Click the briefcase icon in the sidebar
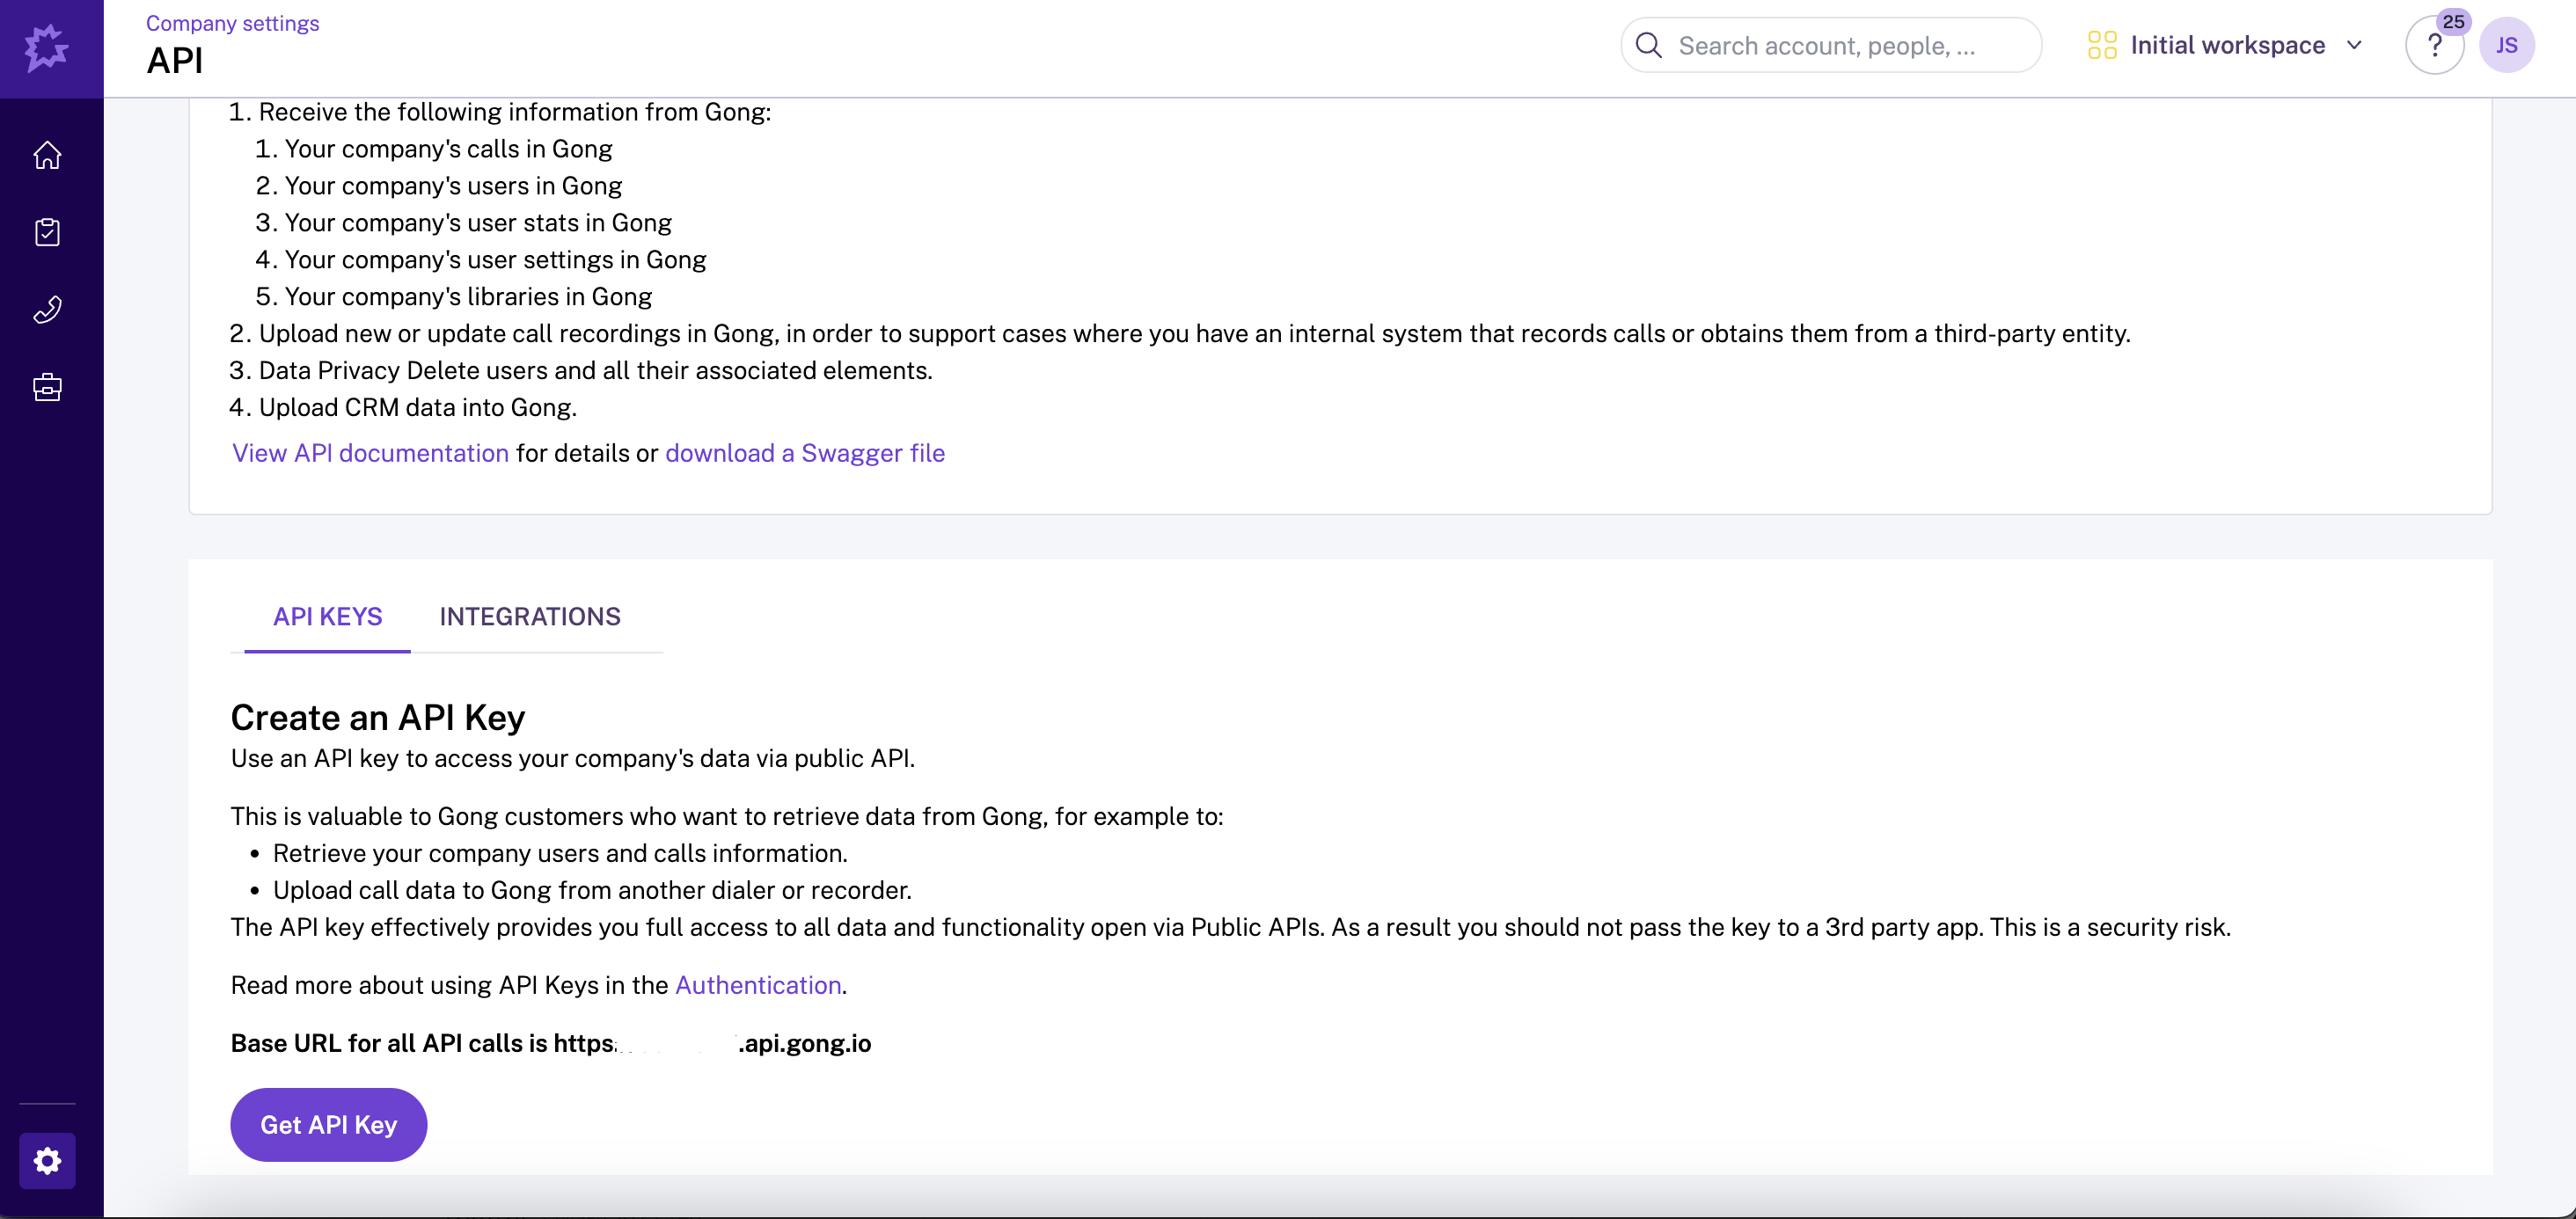The width and height of the screenshot is (2576, 1219). 47,387
